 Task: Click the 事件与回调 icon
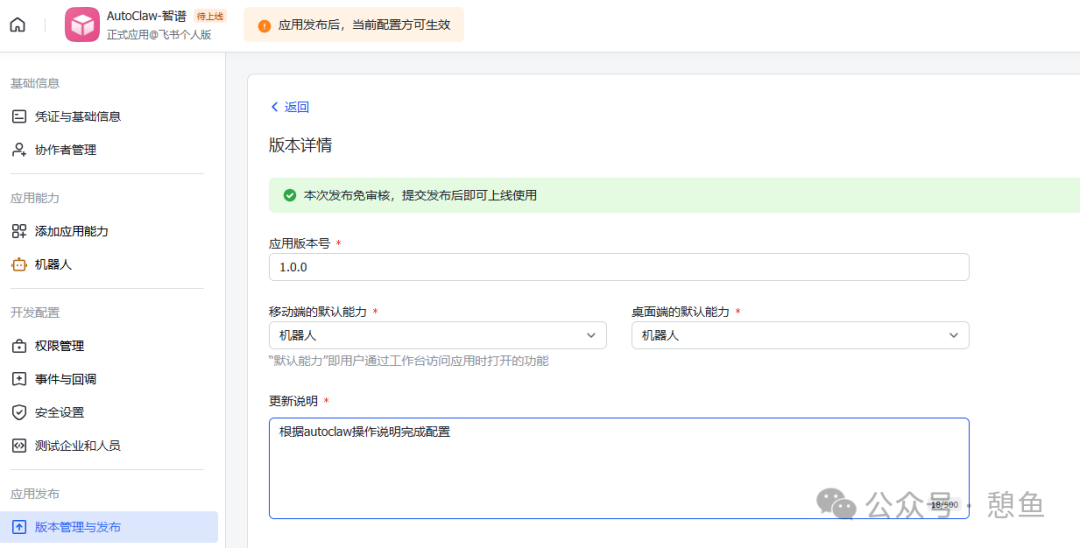pos(19,379)
